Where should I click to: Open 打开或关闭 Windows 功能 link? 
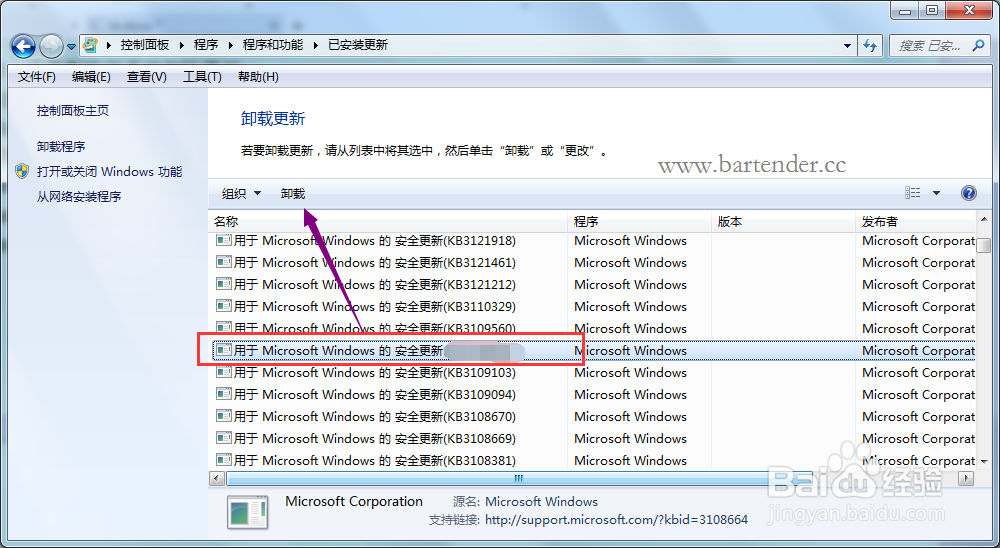coord(109,172)
